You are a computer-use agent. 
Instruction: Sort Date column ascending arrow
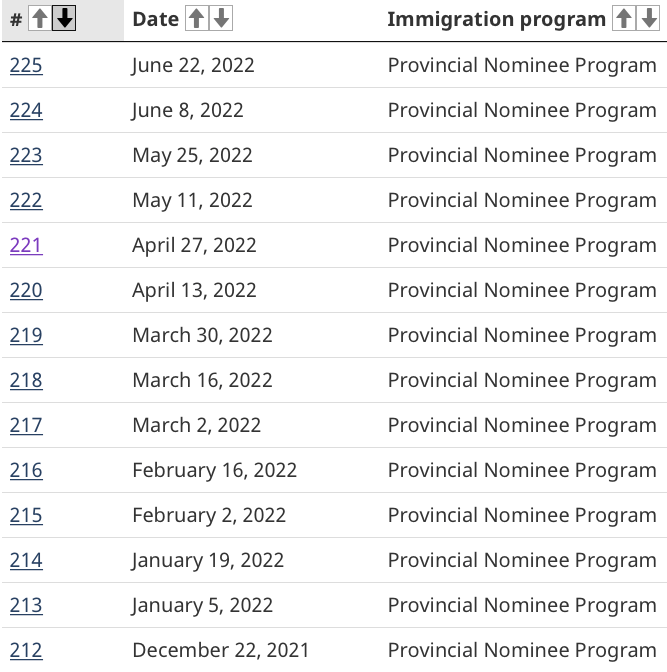pos(197,18)
